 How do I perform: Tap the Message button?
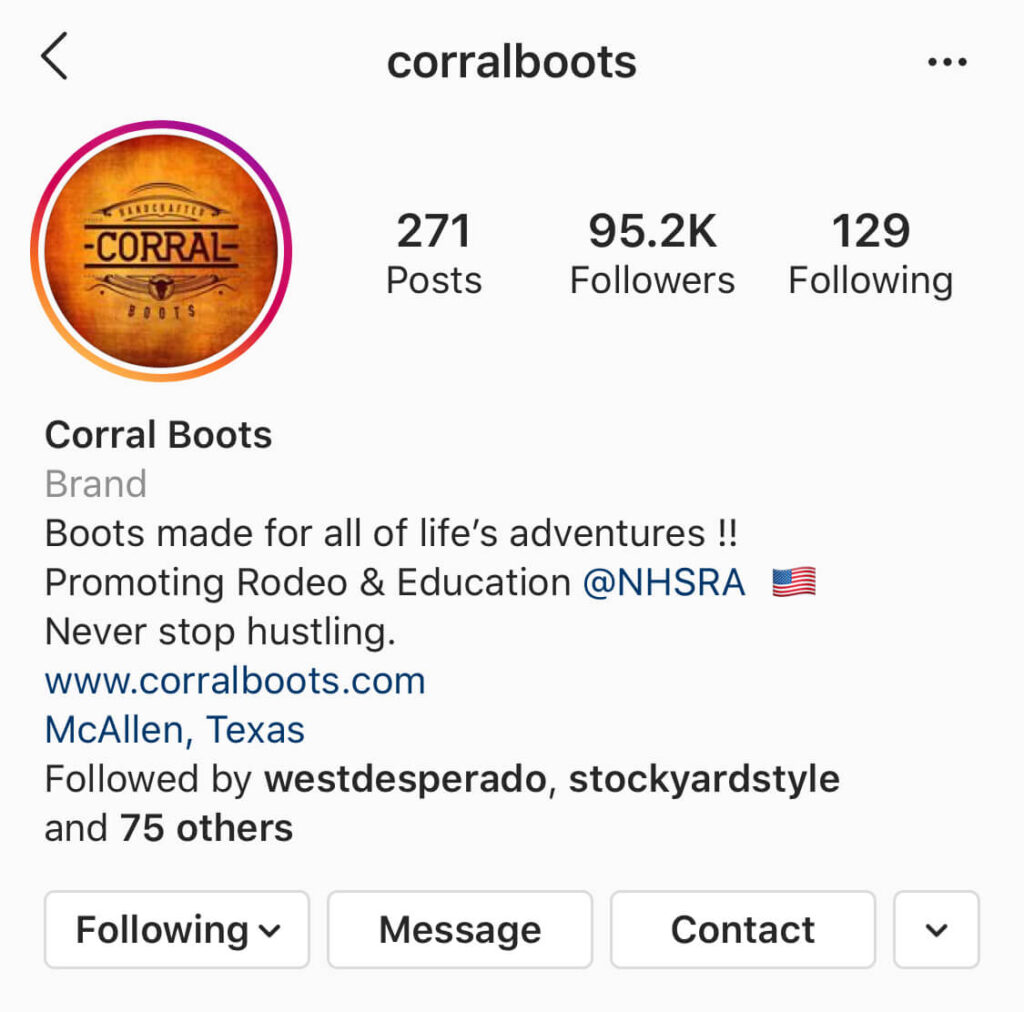(x=460, y=929)
